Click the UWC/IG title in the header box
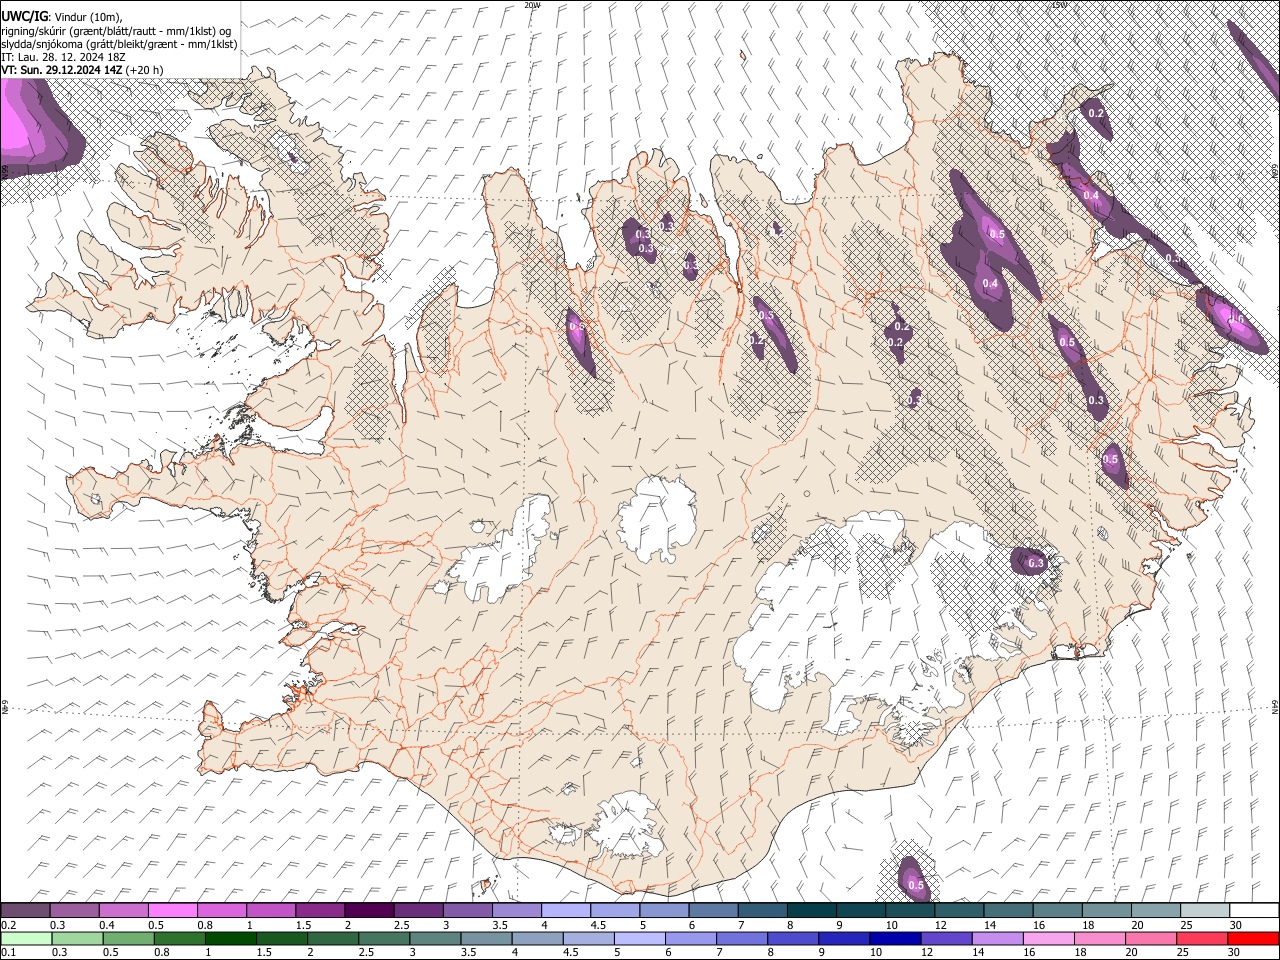This screenshot has width=1280, height=960. click(x=24, y=16)
